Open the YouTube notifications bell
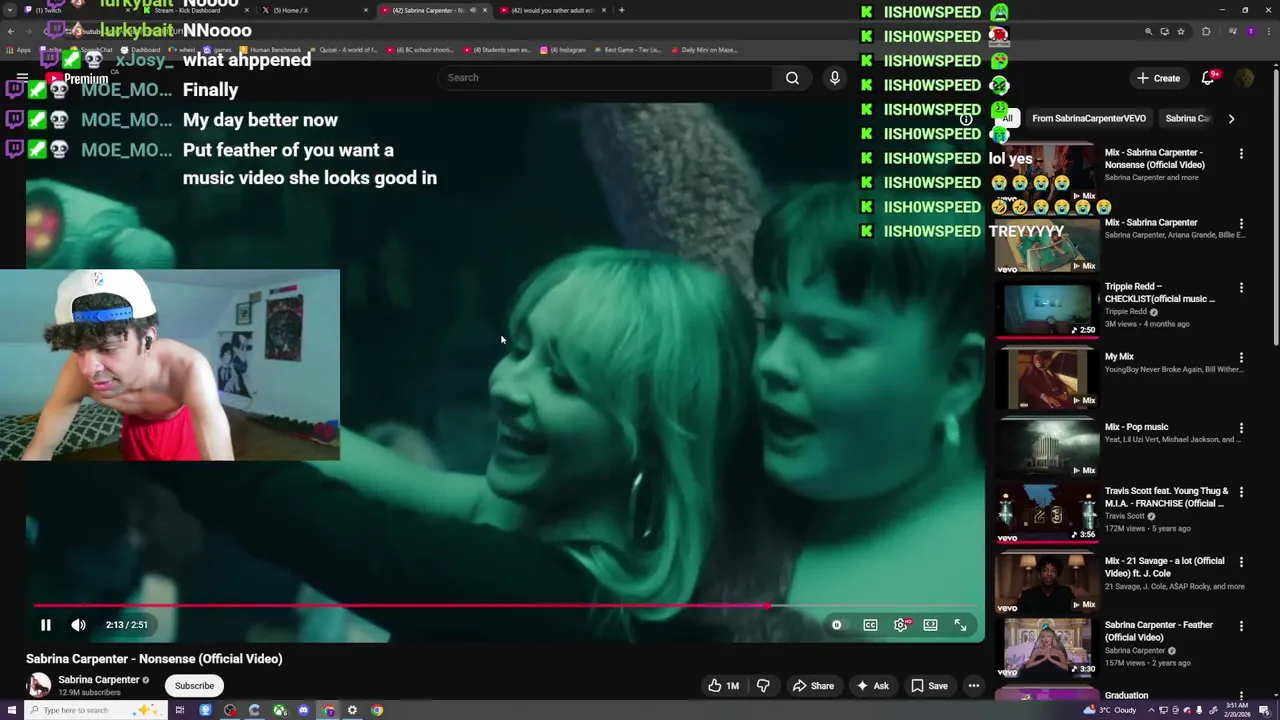 tap(1208, 78)
